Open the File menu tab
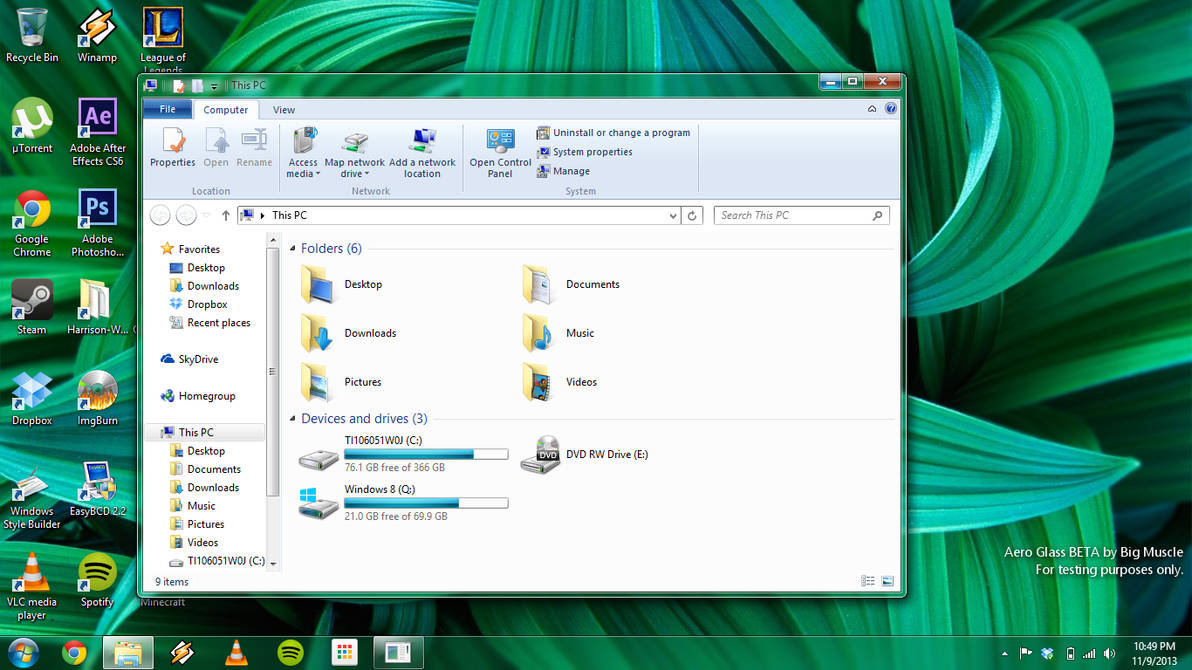Image resolution: width=1192 pixels, height=670 pixels. [x=167, y=109]
